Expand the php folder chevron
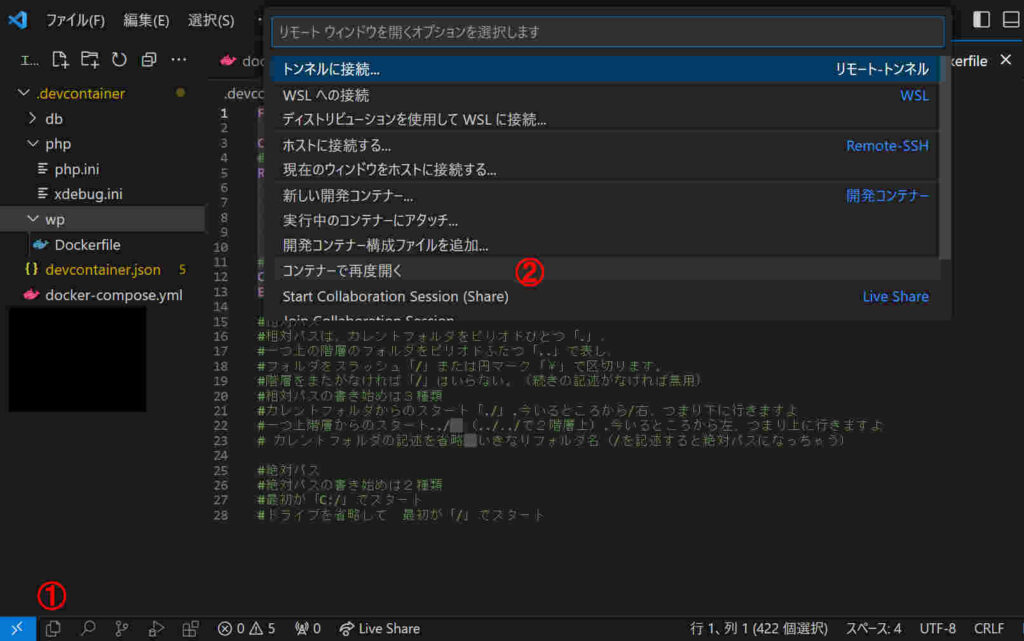1024x641 pixels. click(x=32, y=144)
